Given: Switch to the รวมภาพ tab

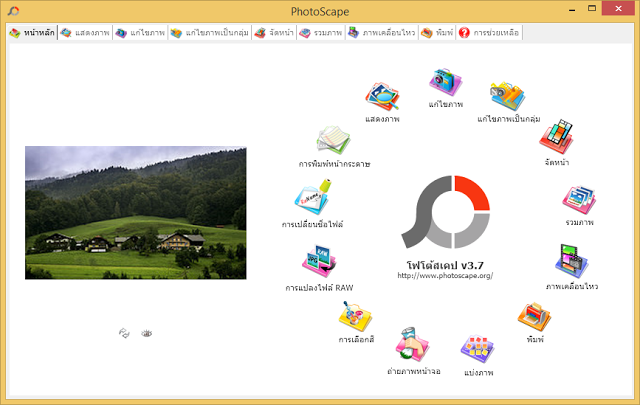Looking at the screenshot, I should (321, 33).
